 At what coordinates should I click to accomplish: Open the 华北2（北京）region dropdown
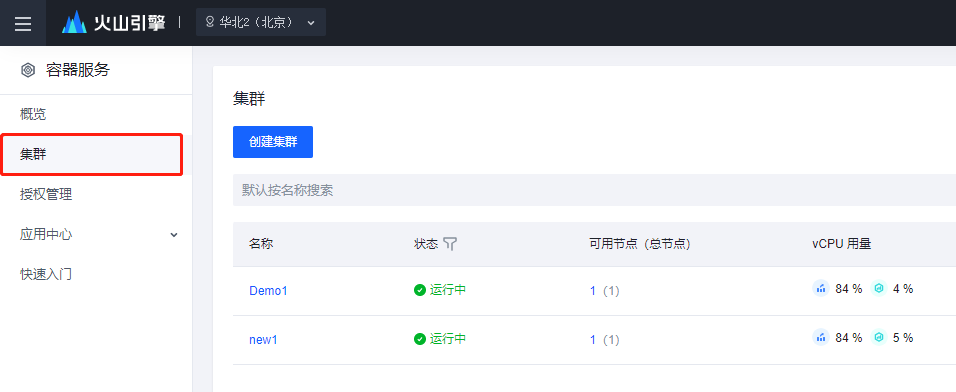tap(261, 23)
